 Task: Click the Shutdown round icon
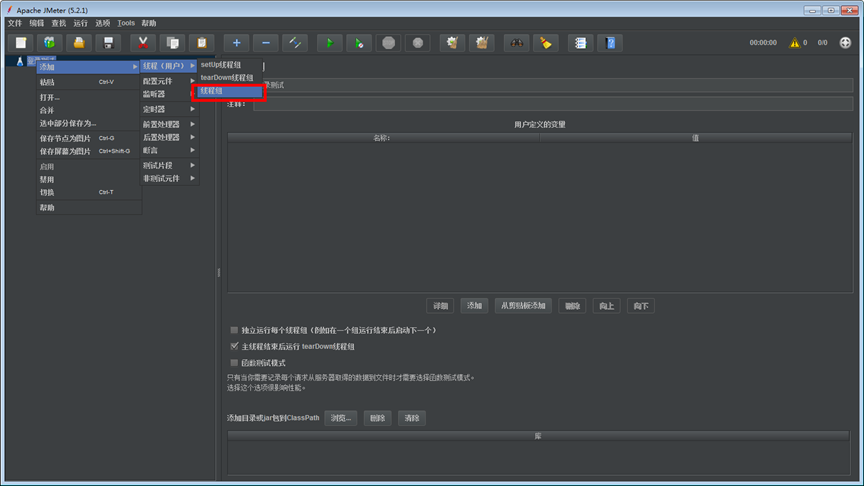tap(418, 43)
